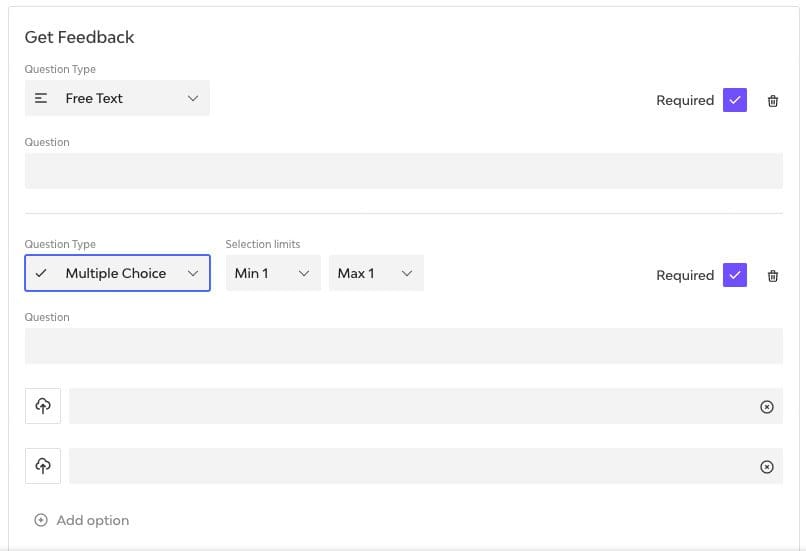Screen dimensions: 806x551
Task: Open the Min 1 selection limit dropdown
Action: (273, 273)
